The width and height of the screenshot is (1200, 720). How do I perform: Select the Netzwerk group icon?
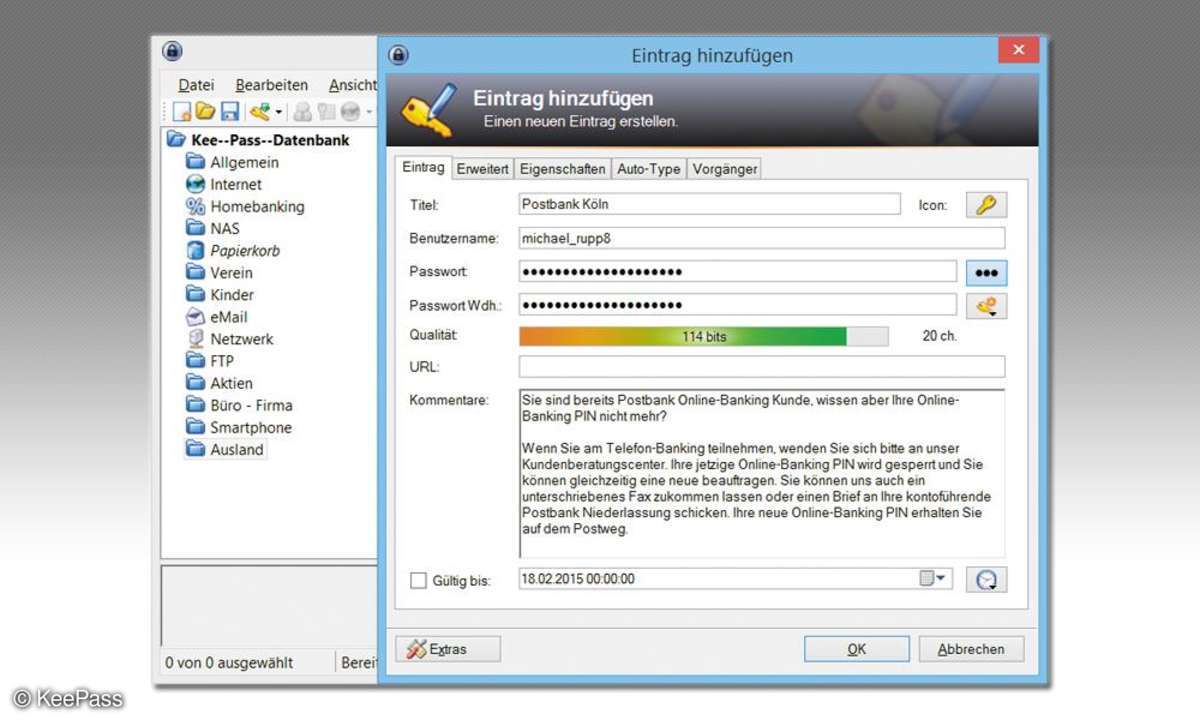point(195,338)
